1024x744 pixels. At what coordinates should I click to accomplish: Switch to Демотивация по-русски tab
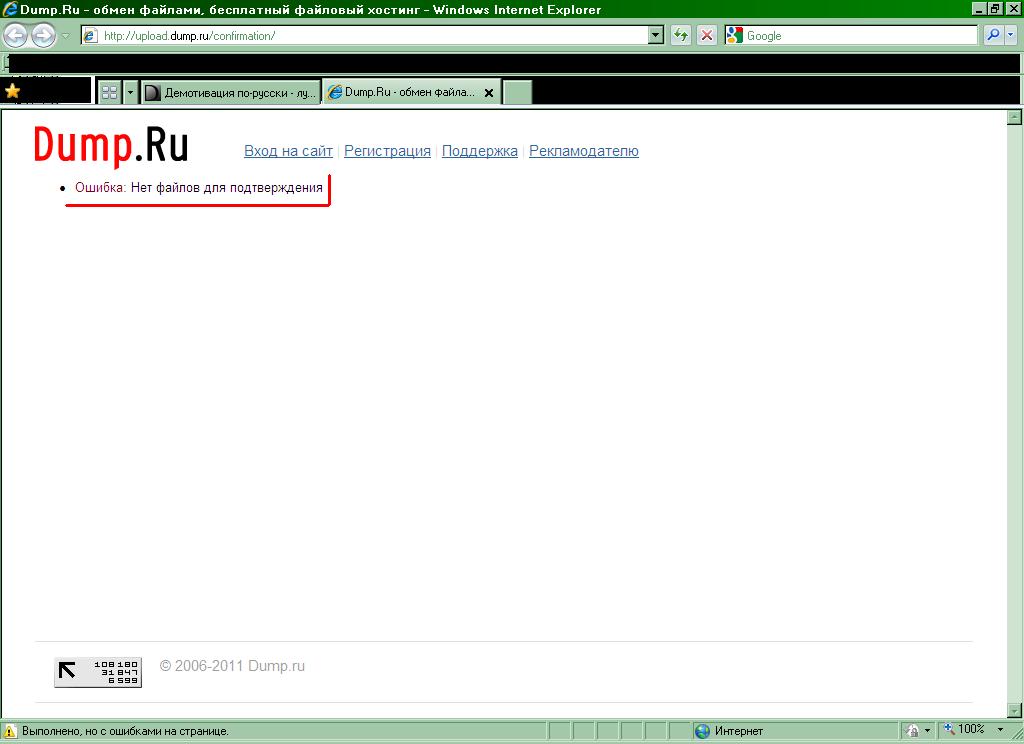231,93
